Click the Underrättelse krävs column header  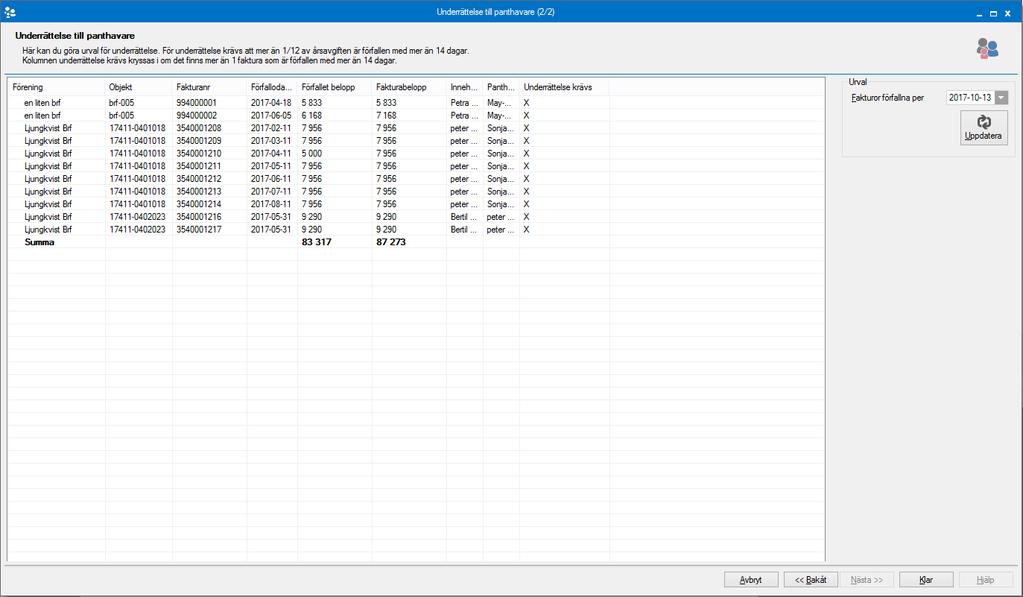click(x=564, y=87)
